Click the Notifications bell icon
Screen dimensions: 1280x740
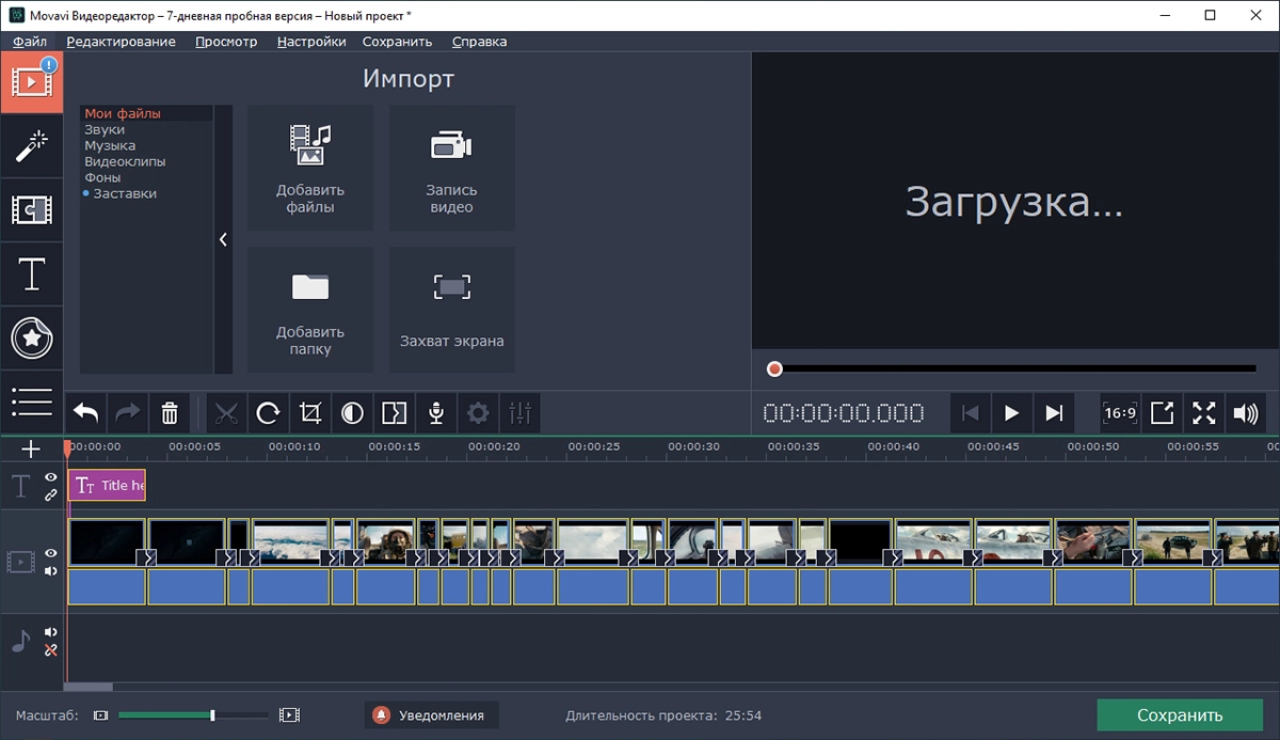tap(381, 715)
